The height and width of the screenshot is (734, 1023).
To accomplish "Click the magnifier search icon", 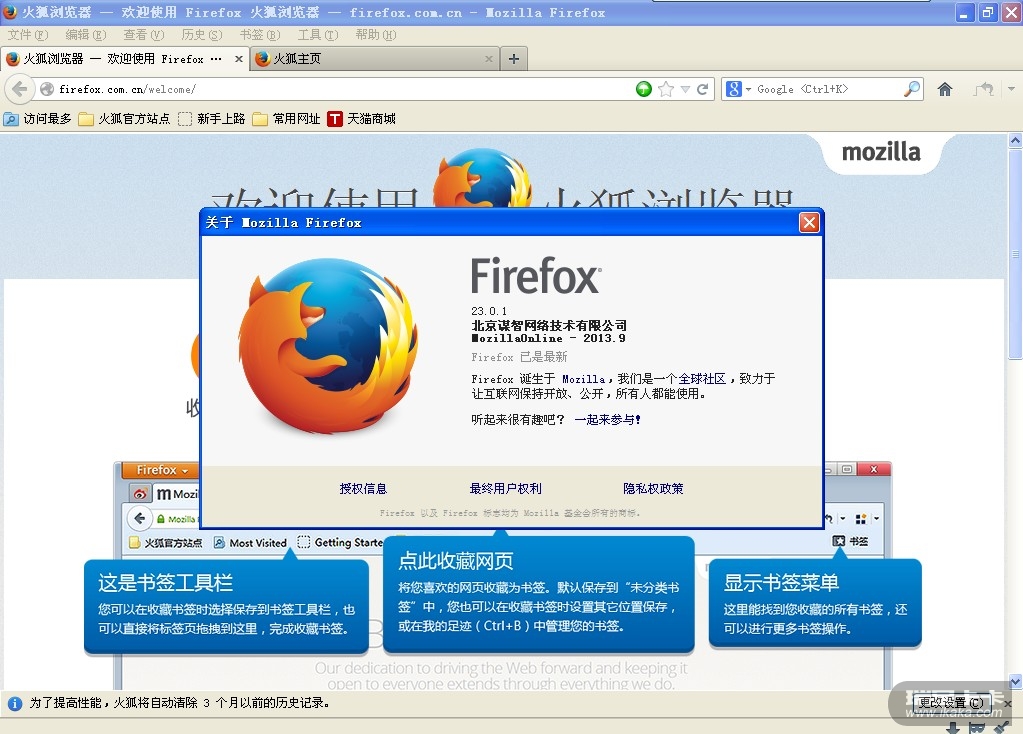I will click(911, 89).
